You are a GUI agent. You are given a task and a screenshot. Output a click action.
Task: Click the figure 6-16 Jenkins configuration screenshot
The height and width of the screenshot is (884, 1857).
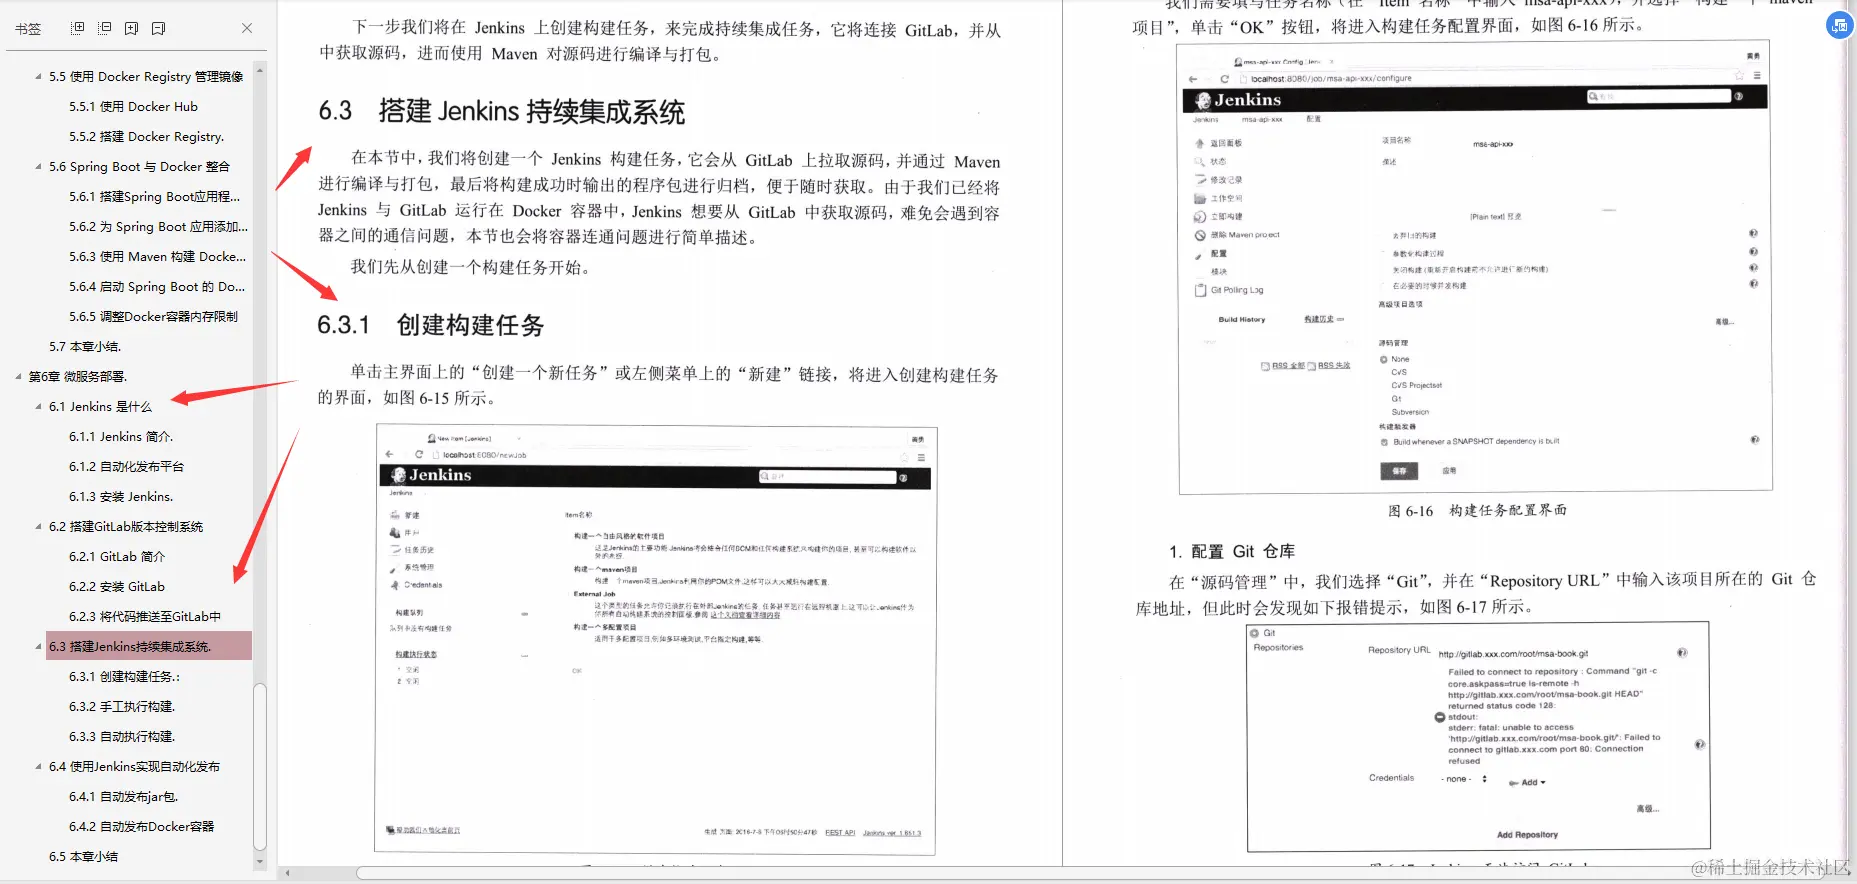tap(1476, 268)
